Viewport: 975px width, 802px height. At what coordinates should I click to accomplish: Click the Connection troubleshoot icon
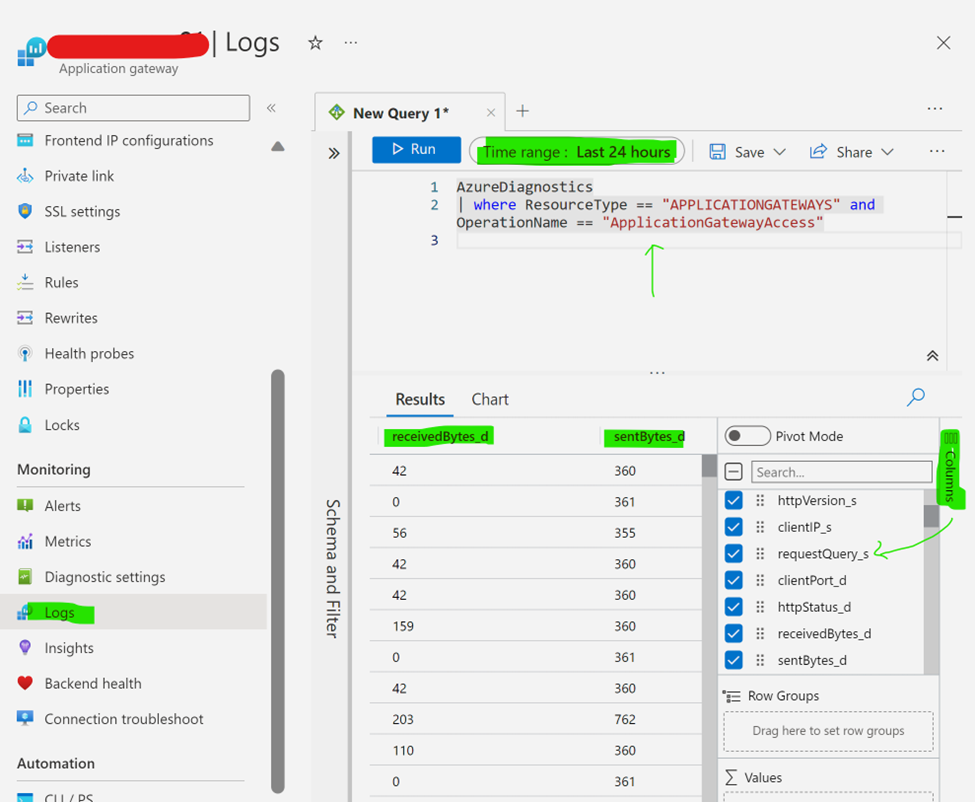click(25, 719)
